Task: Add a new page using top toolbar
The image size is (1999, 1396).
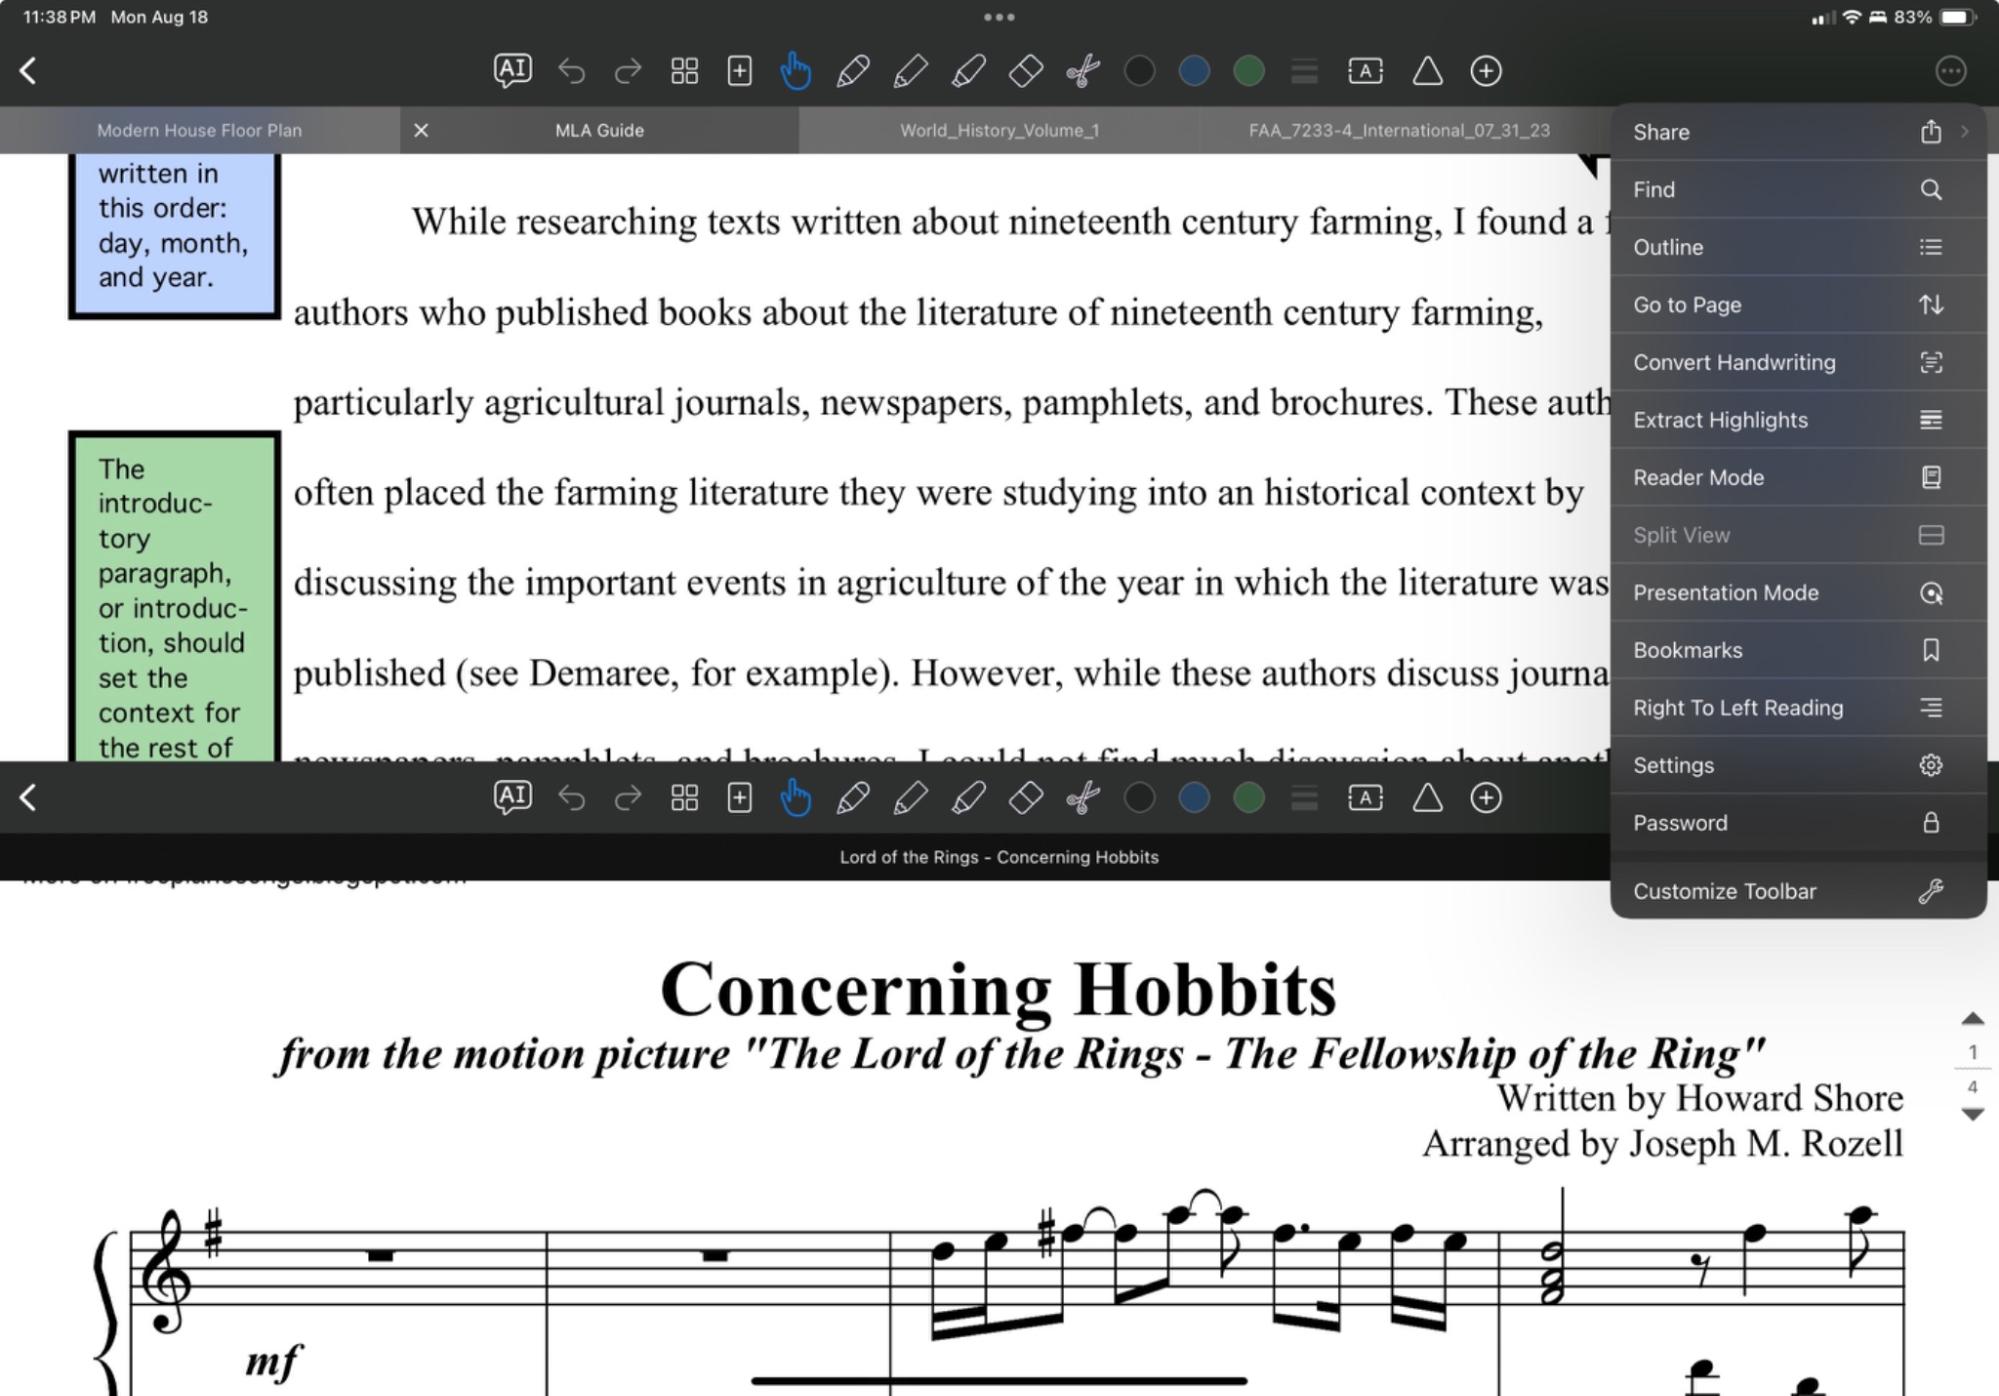Action: click(x=739, y=71)
